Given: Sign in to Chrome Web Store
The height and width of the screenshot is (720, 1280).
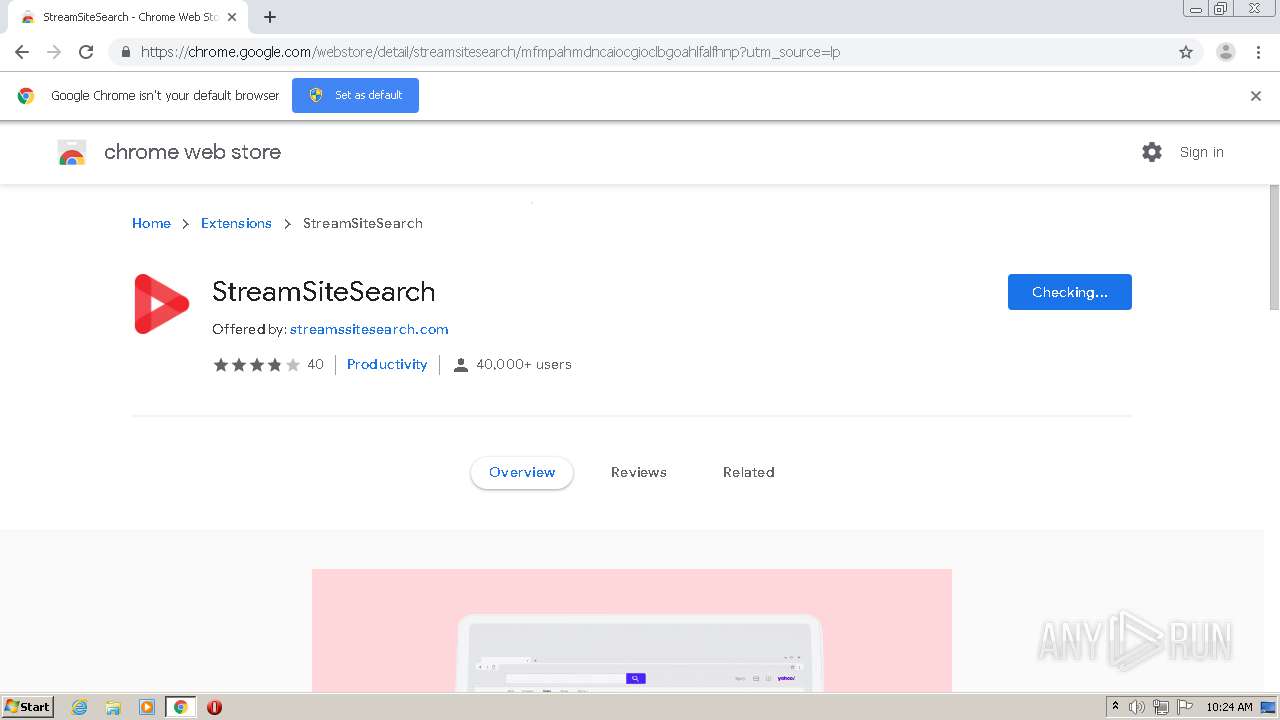Looking at the screenshot, I should (1201, 152).
